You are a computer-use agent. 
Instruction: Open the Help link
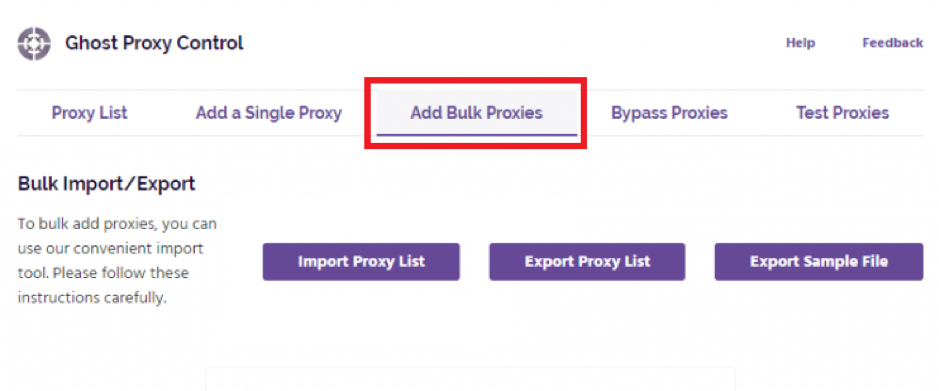[800, 43]
